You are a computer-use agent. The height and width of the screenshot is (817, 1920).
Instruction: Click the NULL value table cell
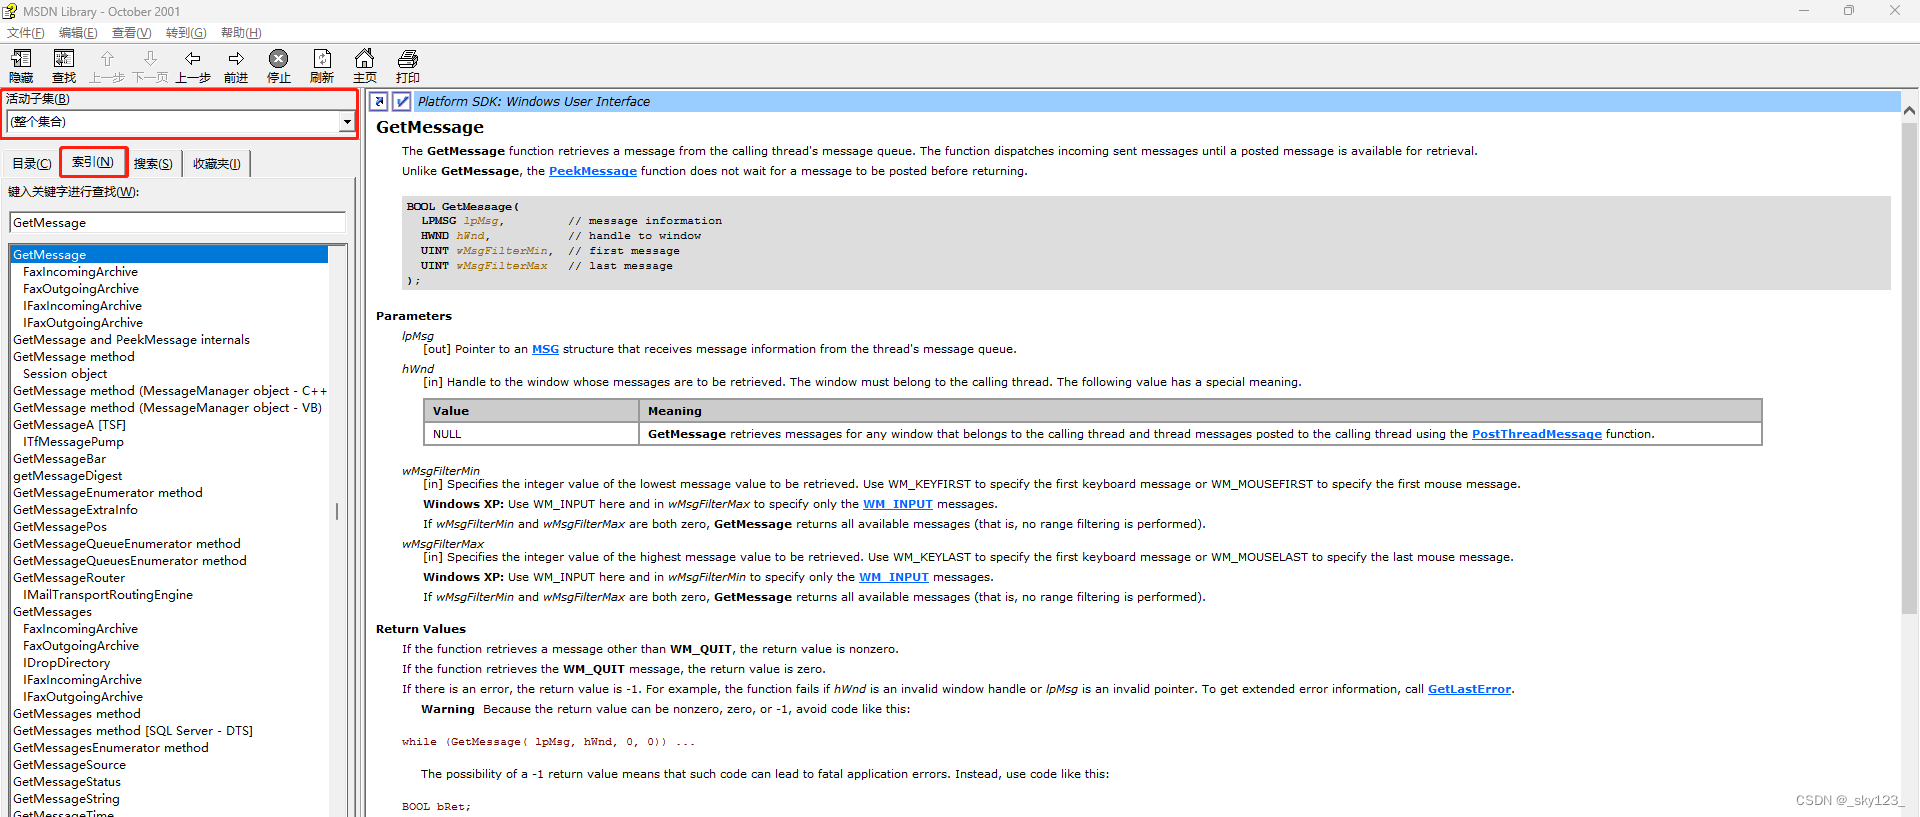(531, 434)
